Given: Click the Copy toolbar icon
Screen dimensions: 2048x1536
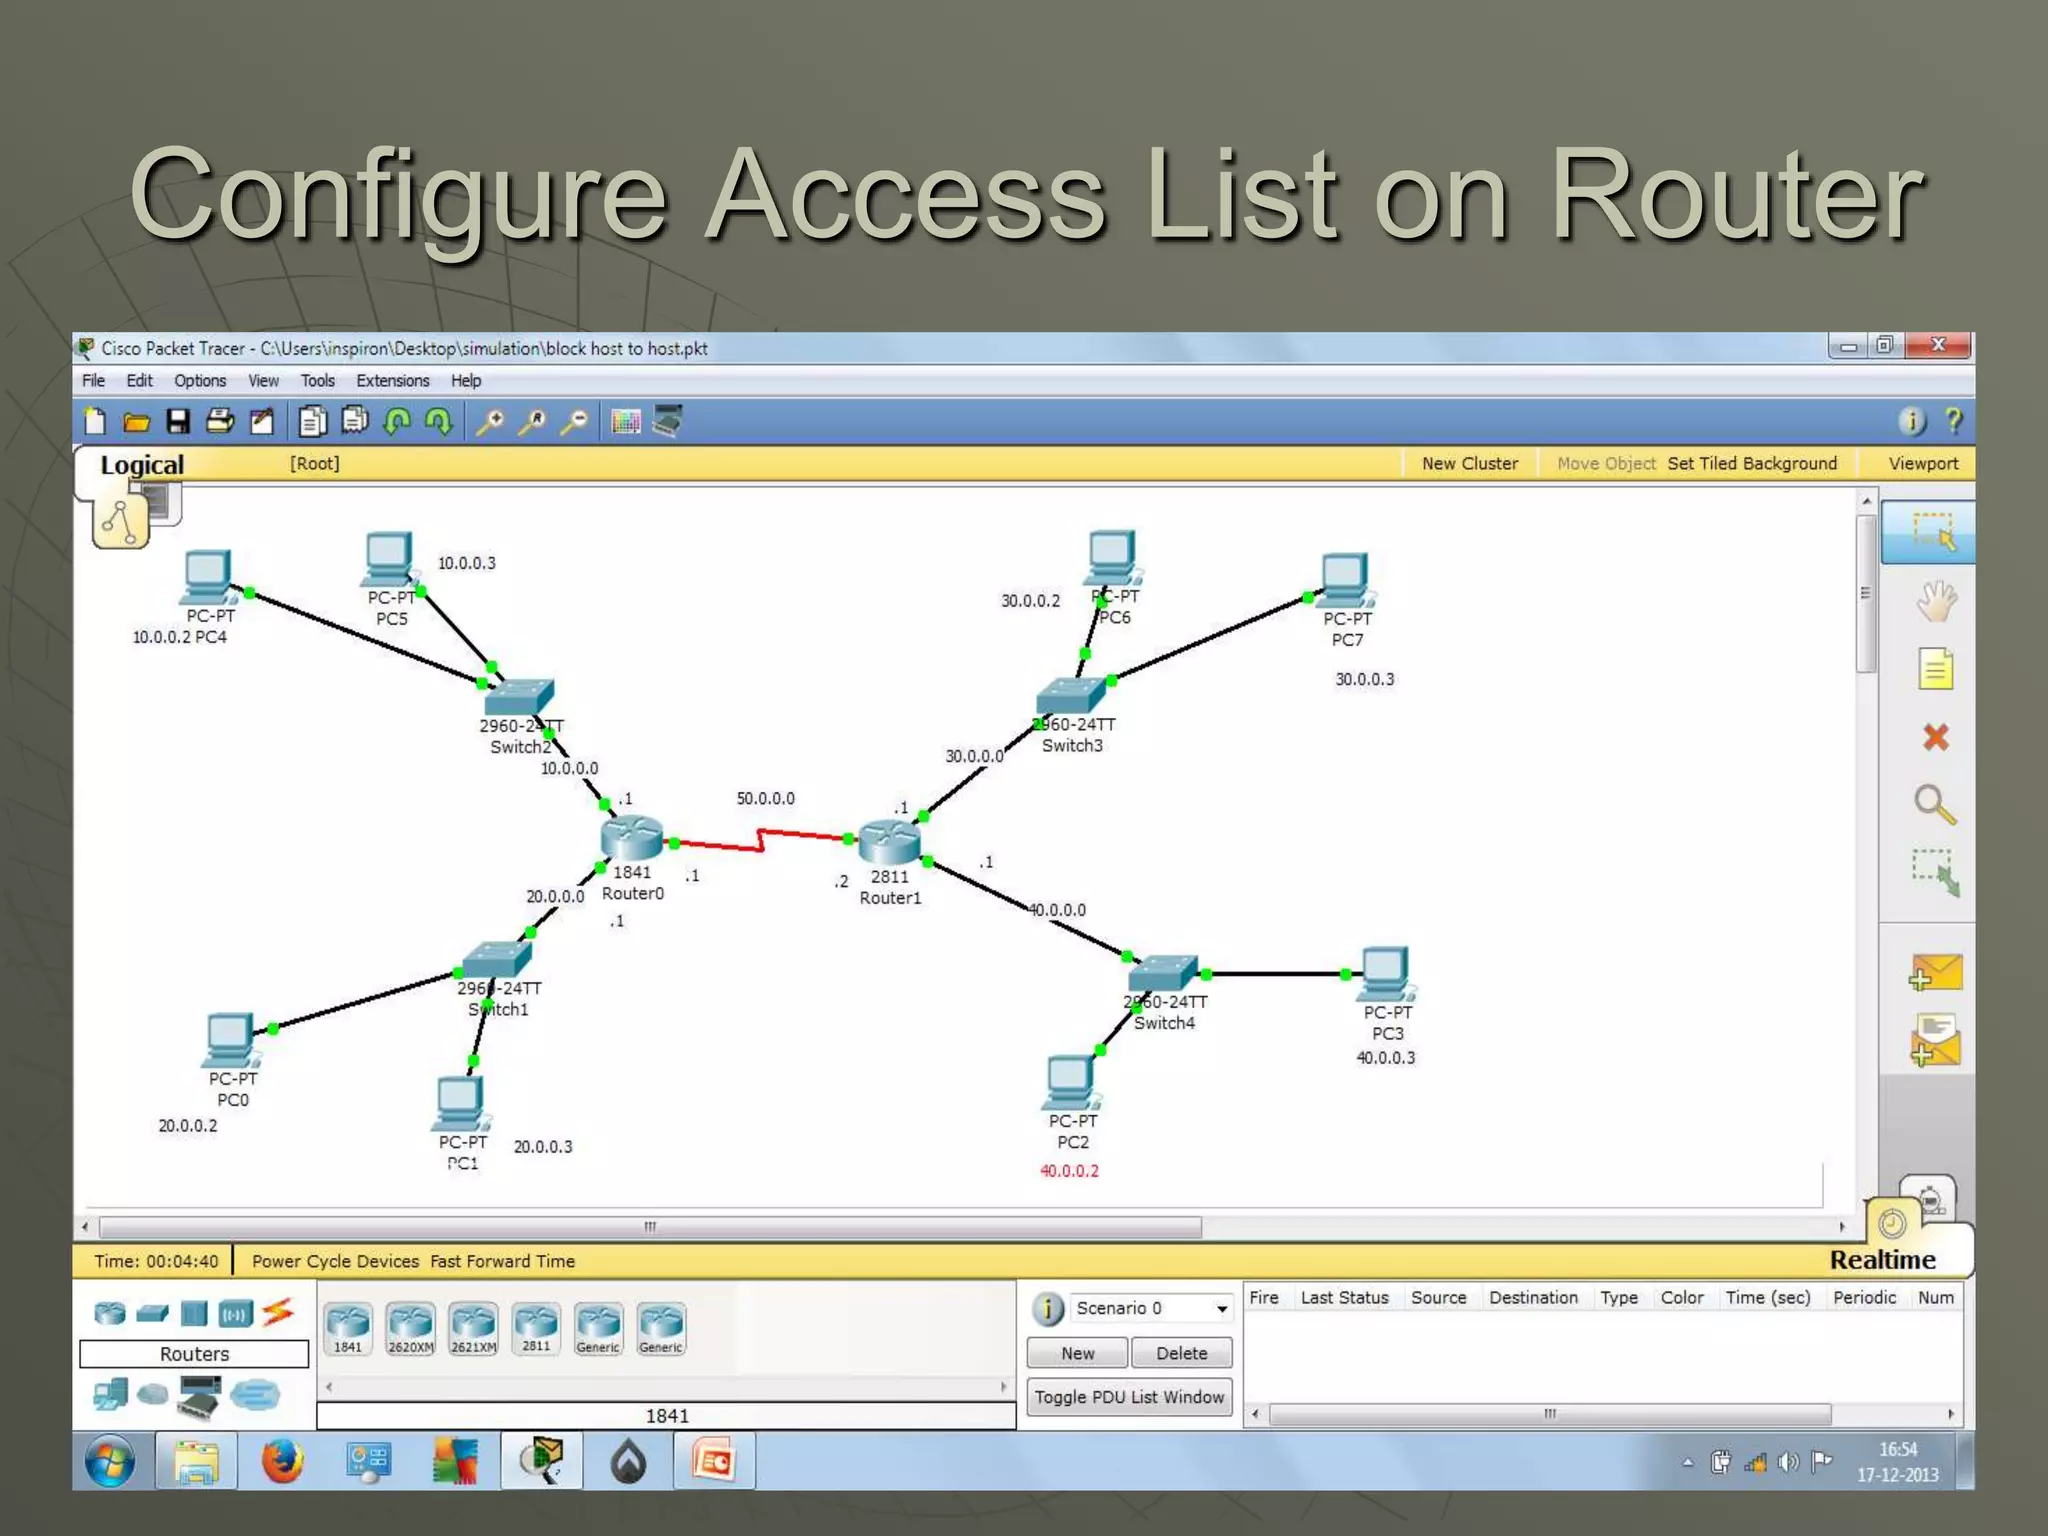Looking at the screenshot, I should (x=313, y=422).
